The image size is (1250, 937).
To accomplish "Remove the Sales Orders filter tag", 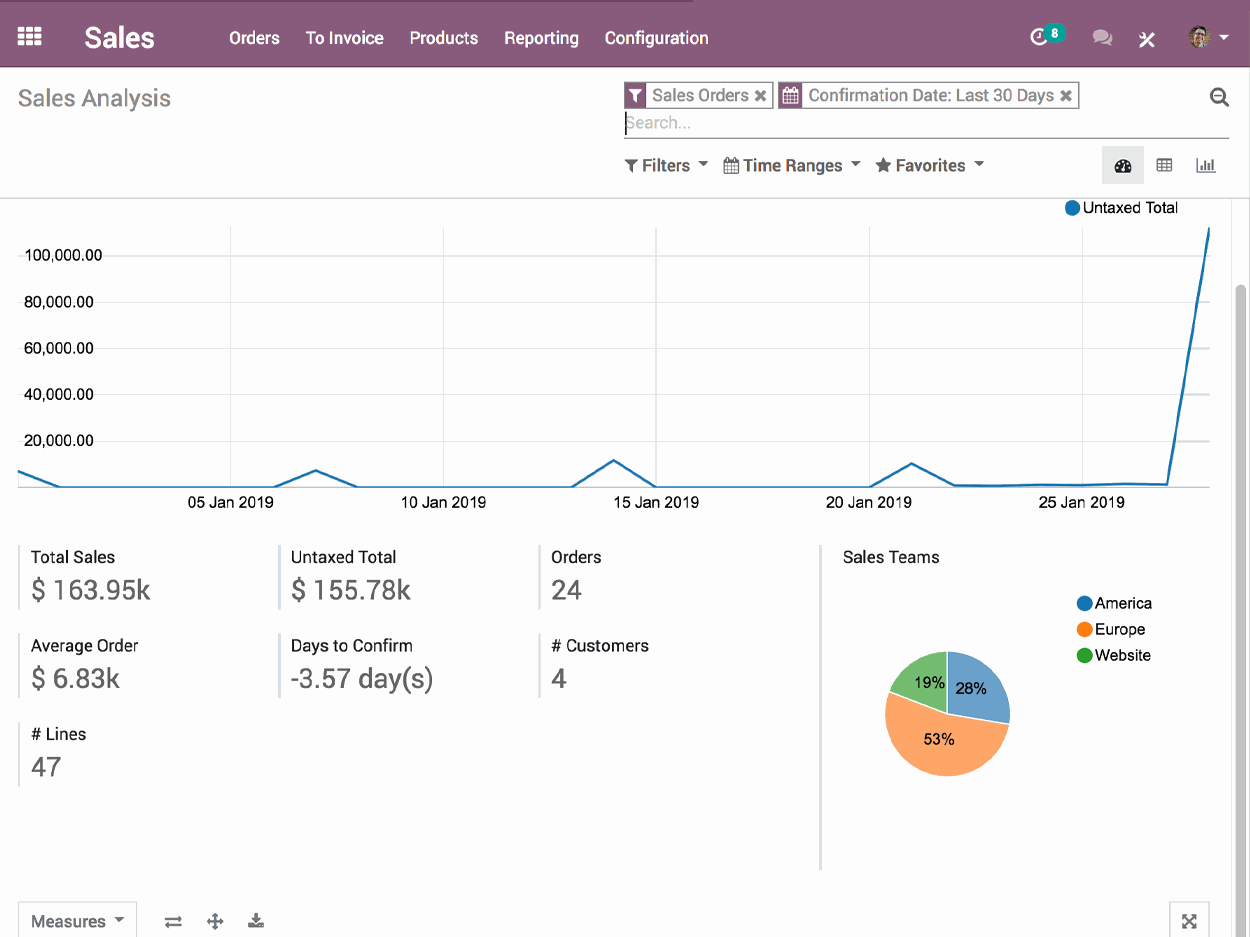I will coord(761,96).
